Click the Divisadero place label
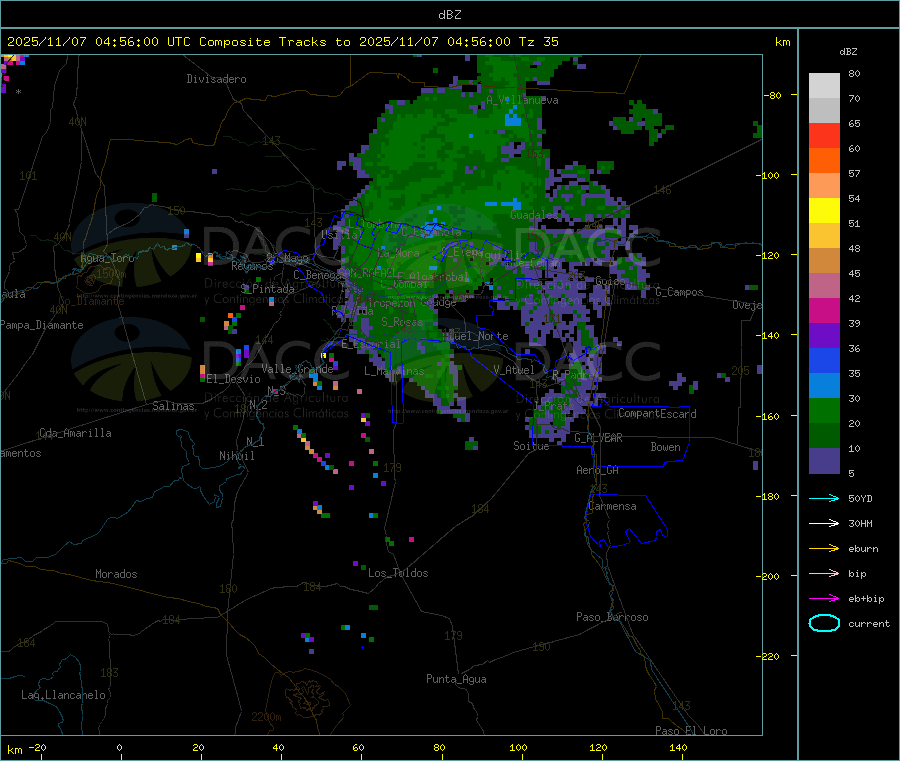 click(216, 79)
